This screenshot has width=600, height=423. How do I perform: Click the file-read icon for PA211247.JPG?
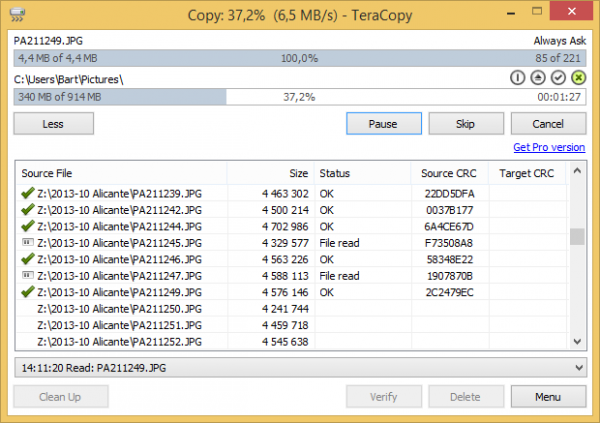pyautogui.click(x=28, y=275)
